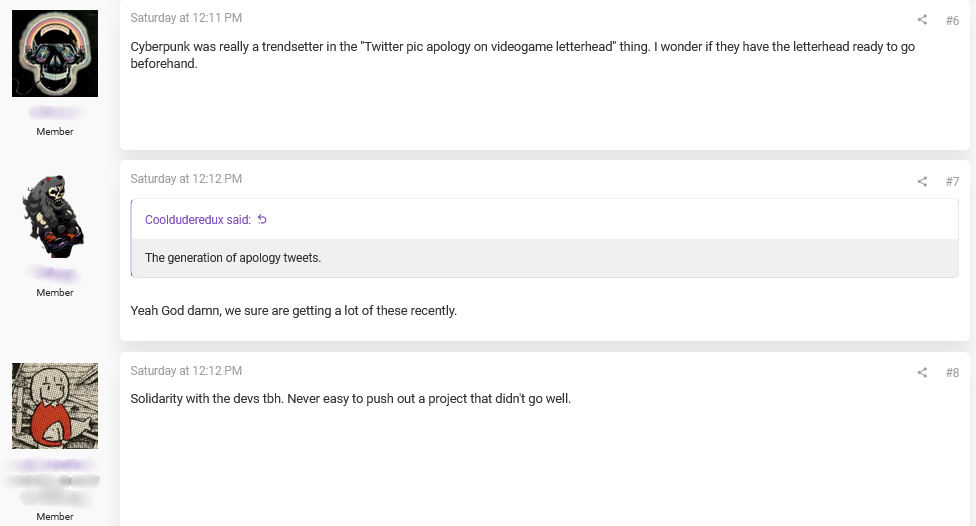Click the blurred username of post #7's author

point(55,273)
